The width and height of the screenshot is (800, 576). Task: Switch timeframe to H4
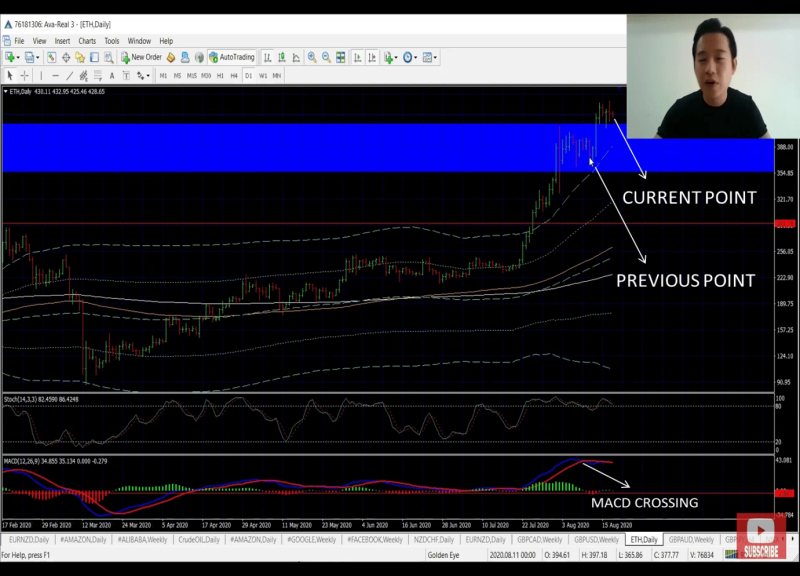coord(233,74)
